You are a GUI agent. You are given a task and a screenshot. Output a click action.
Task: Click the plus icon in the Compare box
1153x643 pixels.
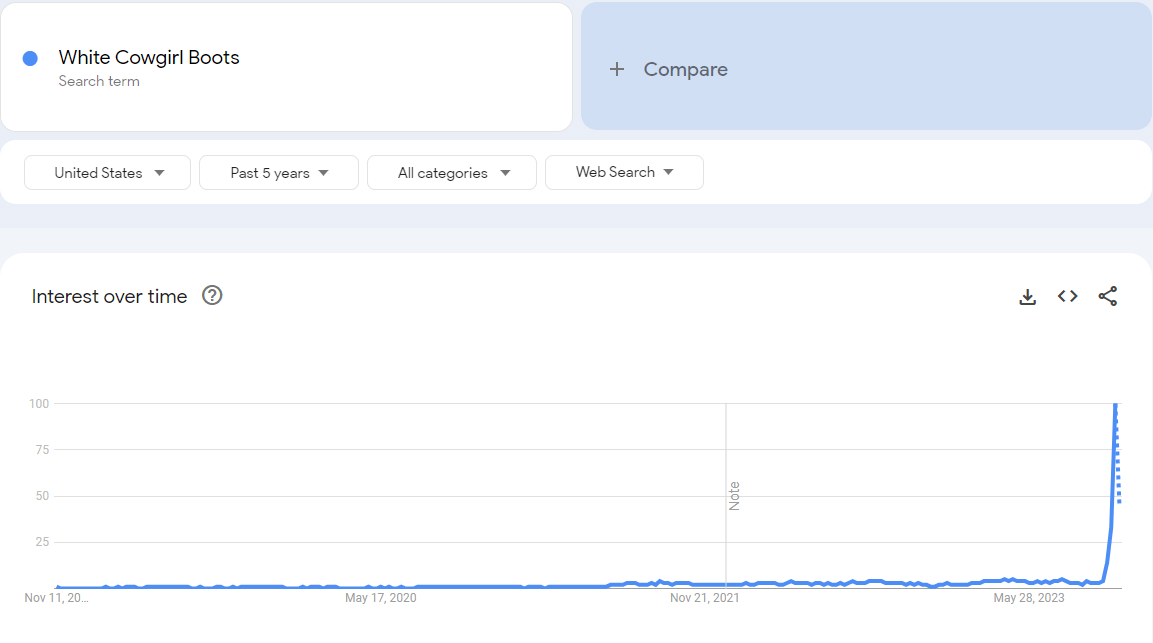click(617, 69)
